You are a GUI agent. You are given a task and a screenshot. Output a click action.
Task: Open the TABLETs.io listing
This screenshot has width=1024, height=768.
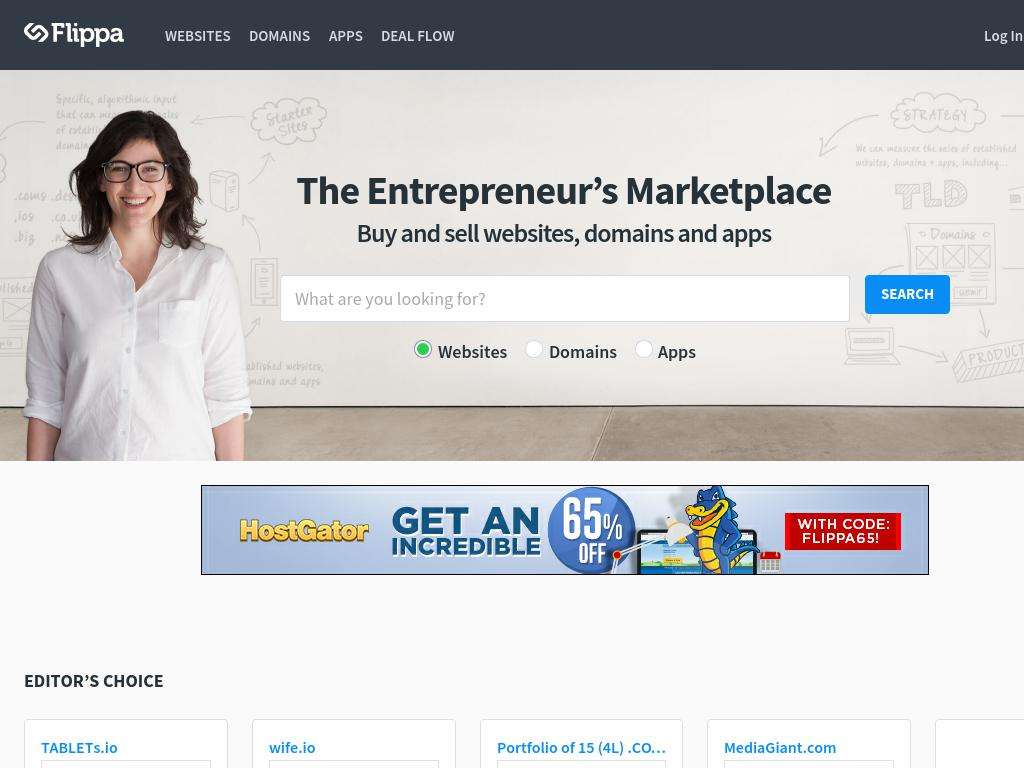point(79,748)
